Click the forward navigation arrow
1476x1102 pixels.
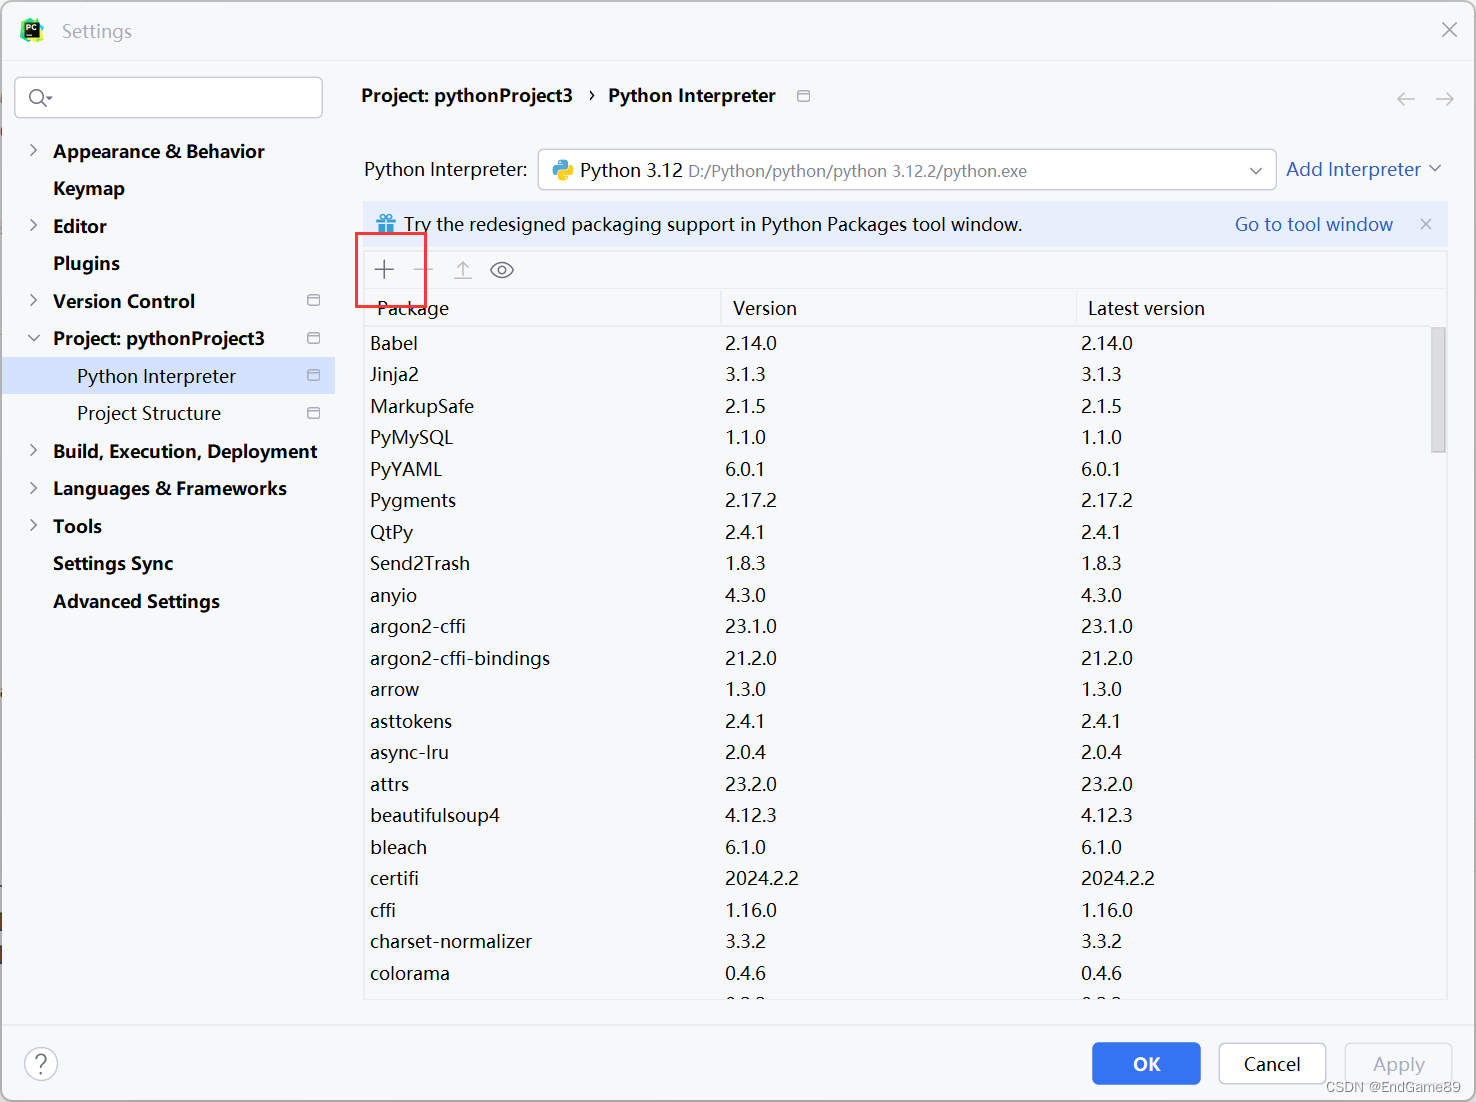(1445, 99)
